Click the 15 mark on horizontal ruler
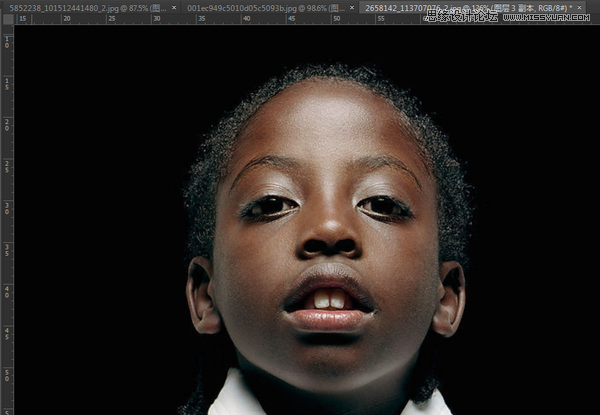The height and width of the screenshot is (415, 600). pyautogui.click(x=23, y=18)
